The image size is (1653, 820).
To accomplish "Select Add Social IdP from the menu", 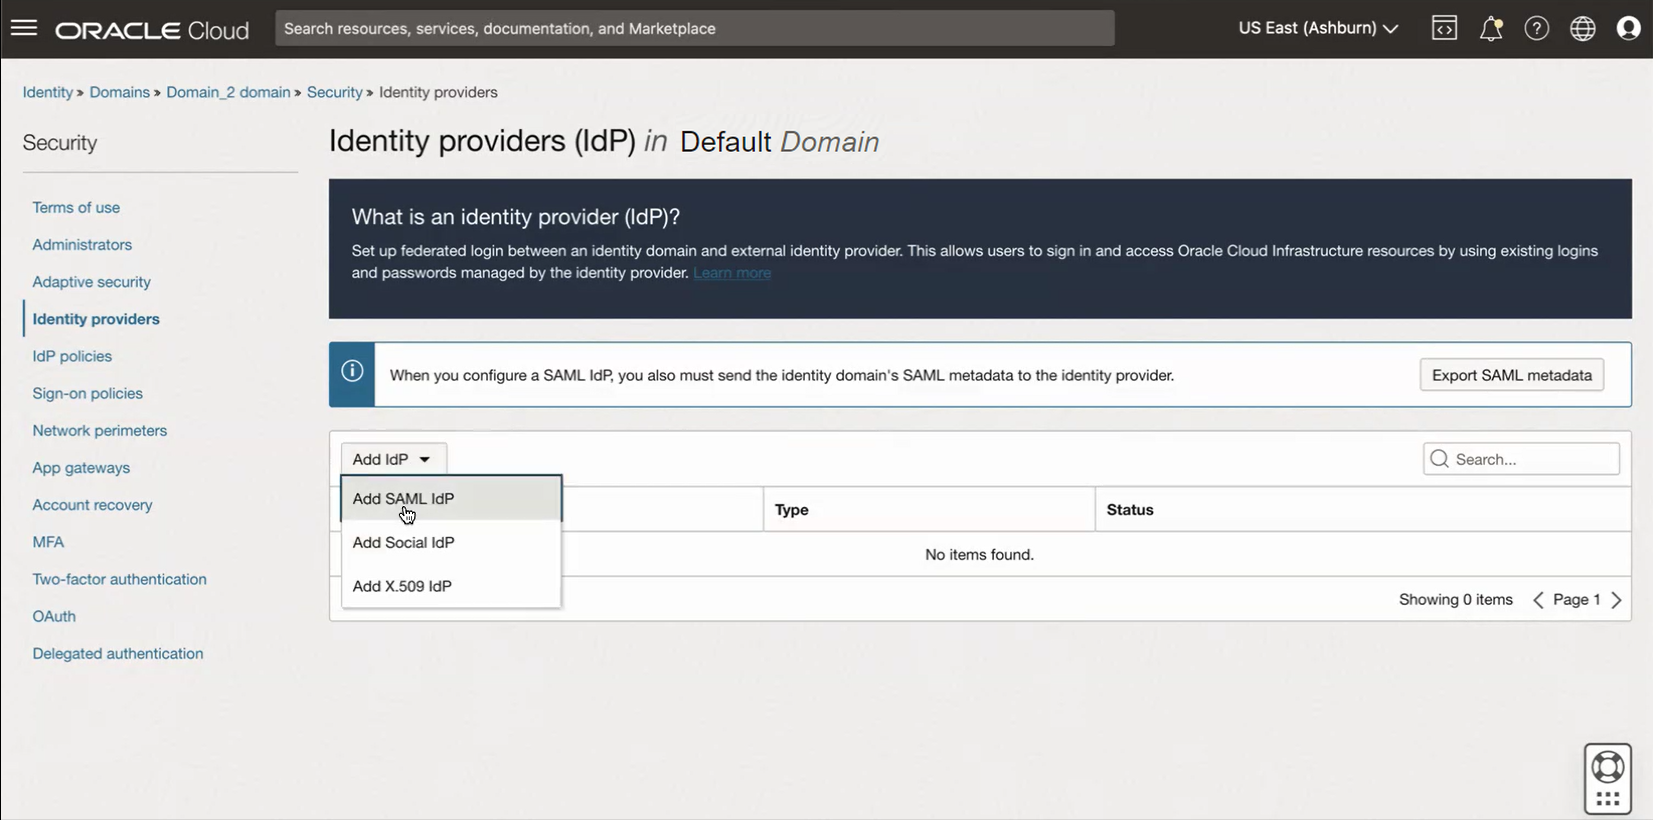I will pos(451,542).
